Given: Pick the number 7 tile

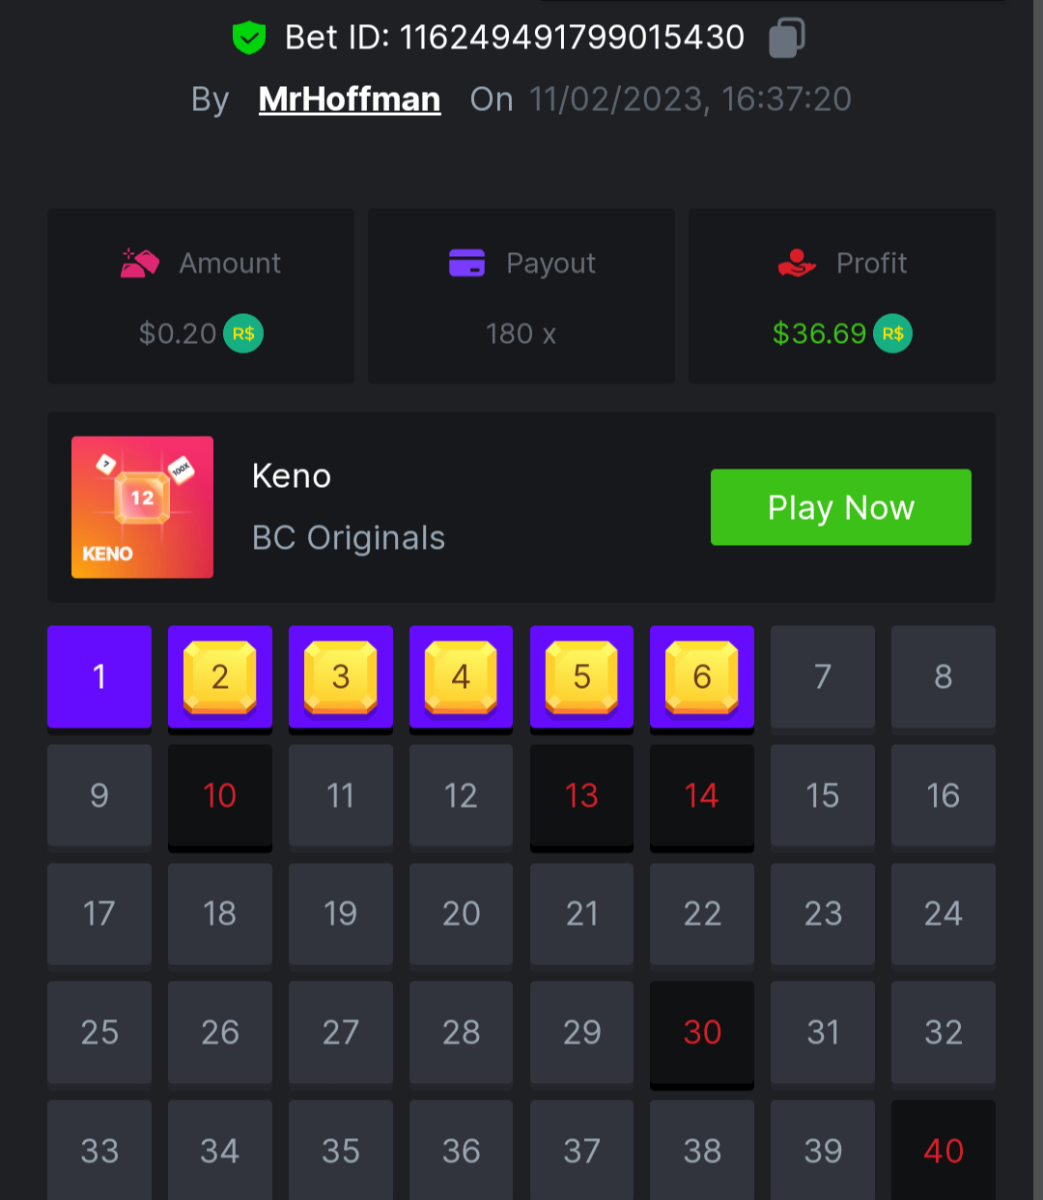Looking at the screenshot, I should coord(823,677).
